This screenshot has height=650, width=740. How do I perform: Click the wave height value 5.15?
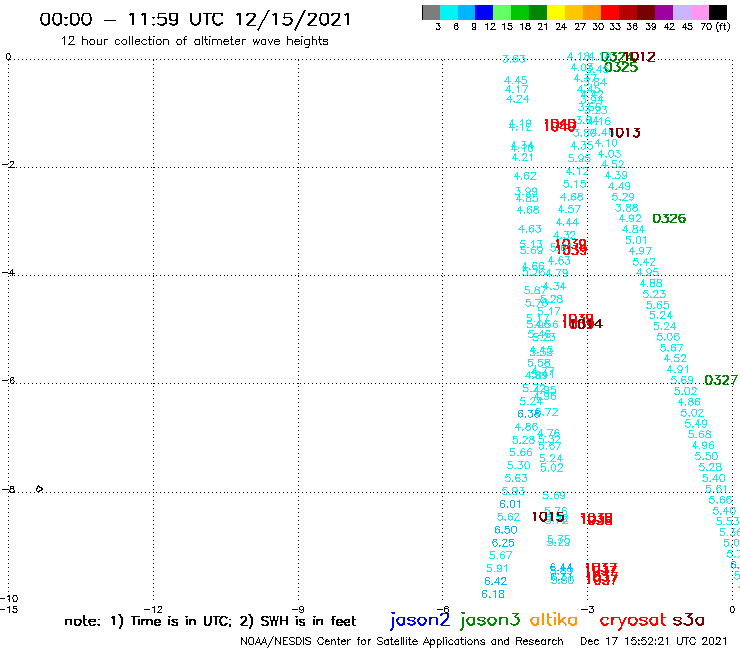click(x=575, y=184)
